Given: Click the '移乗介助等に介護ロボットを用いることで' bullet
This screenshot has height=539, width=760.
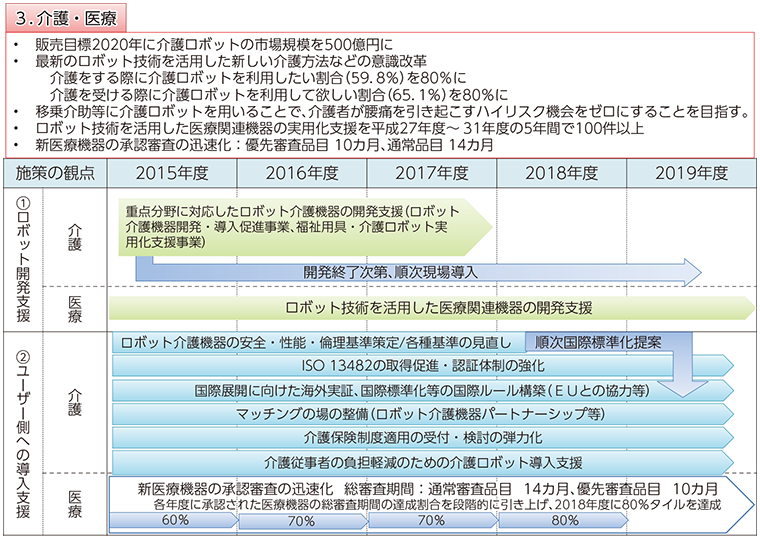Looking at the screenshot, I should pyautogui.click(x=393, y=111).
